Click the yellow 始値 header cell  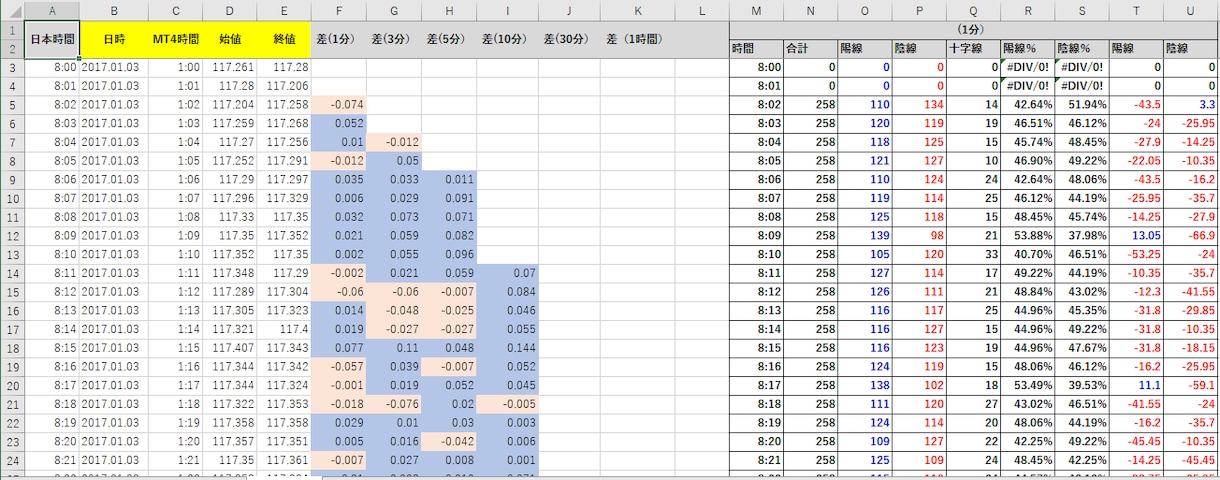tap(230, 39)
